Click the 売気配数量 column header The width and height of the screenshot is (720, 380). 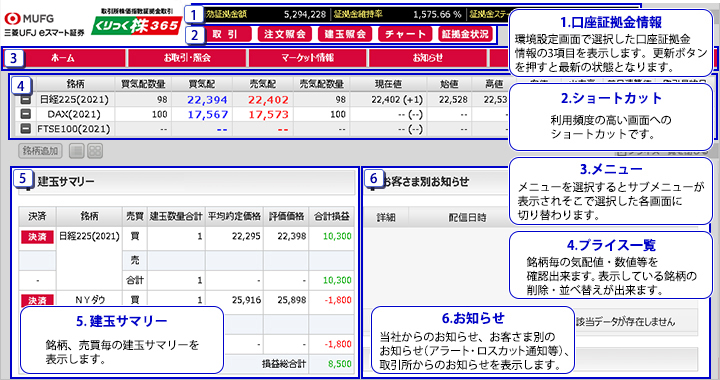pos(321,84)
